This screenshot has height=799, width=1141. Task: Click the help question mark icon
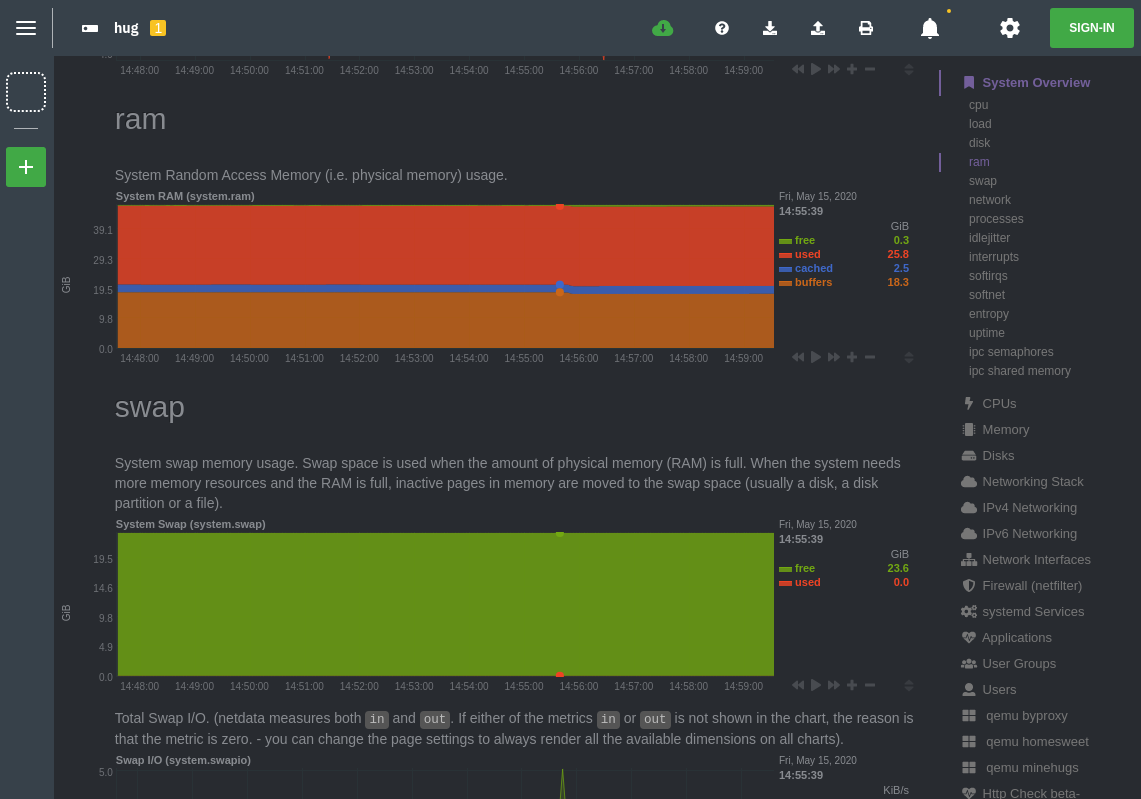tap(722, 28)
